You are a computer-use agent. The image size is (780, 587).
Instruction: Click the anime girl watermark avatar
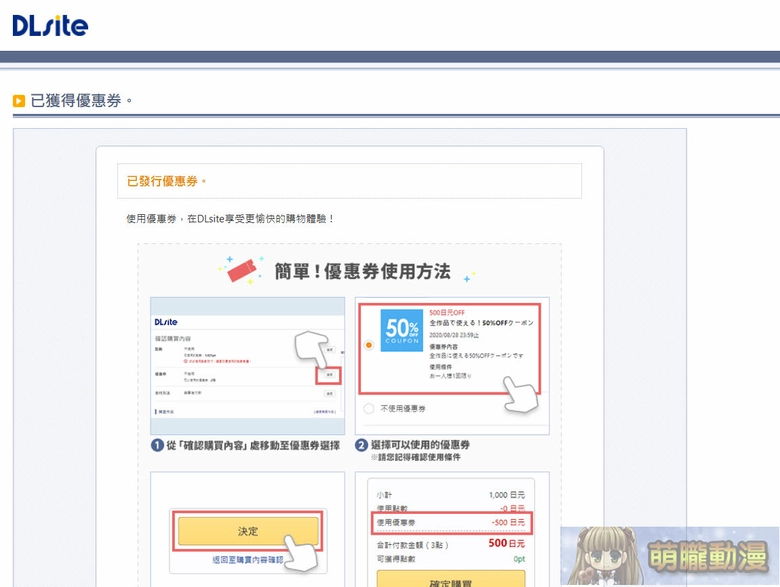(x=594, y=557)
